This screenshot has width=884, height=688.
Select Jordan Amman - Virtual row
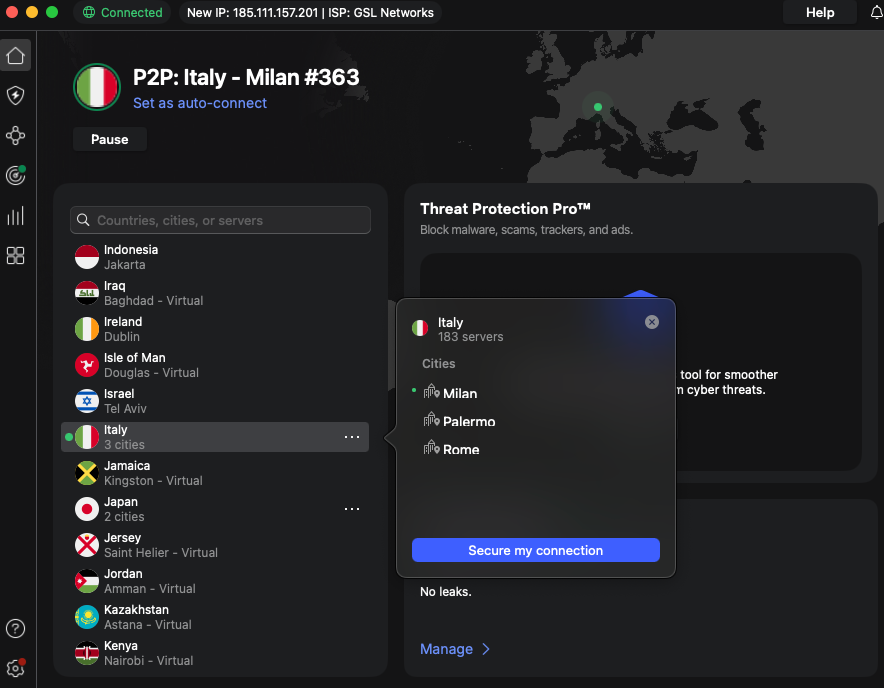(x=215, y=581)
